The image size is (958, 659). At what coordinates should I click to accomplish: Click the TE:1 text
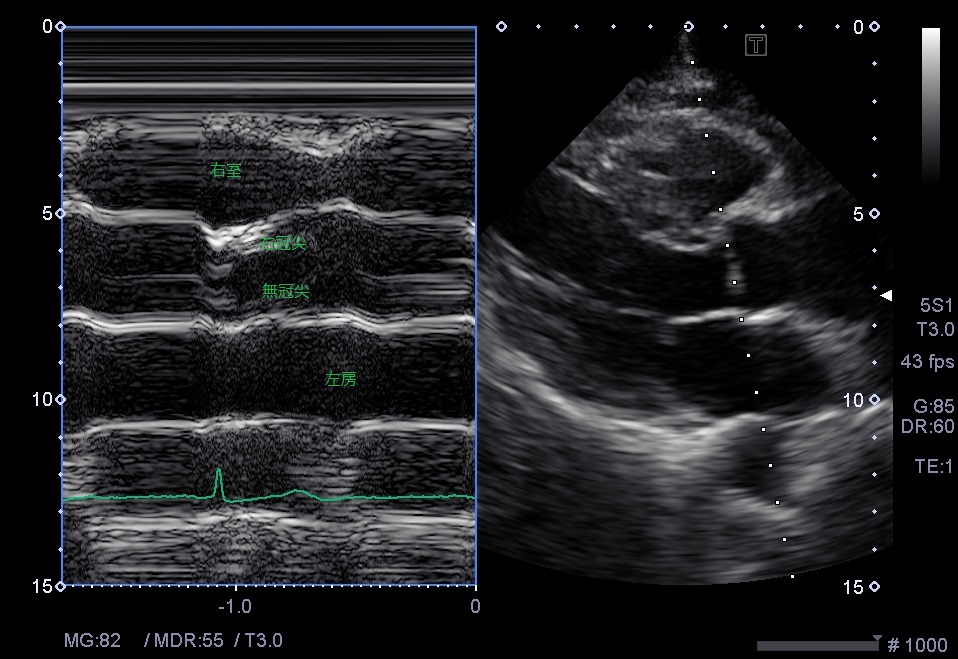click(x=934, y=467)
